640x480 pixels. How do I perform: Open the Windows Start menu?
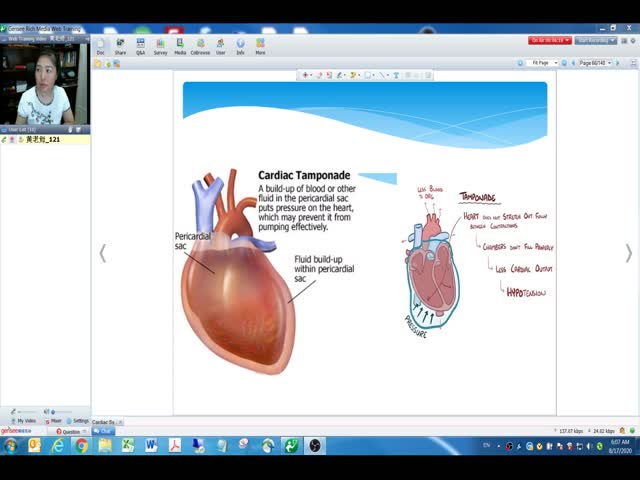tap(11, 445)
